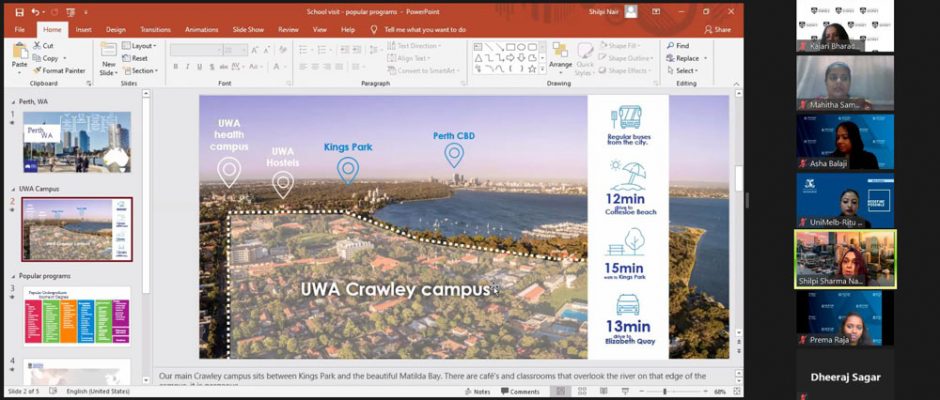
Task: Select the Rectangle shape in shapes gallery
Action: pyautogui.click(x=510, y=46)
